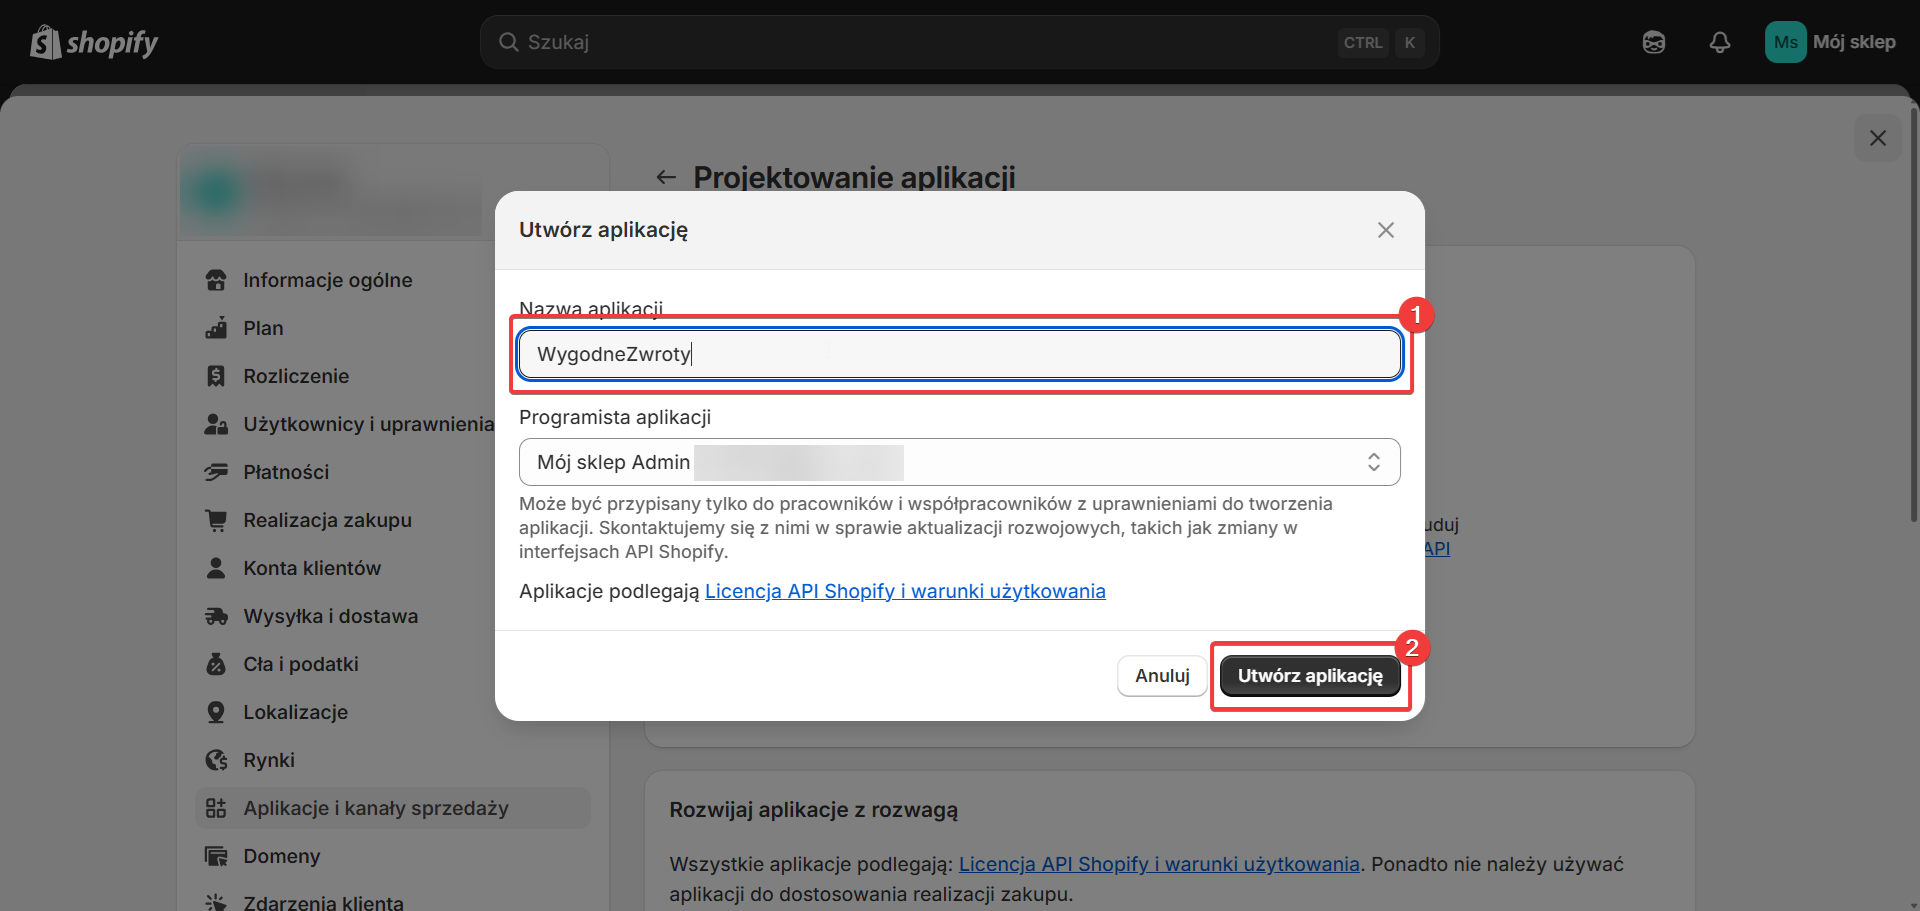Click the Shopify logo in header
Screen dimensions: 1920x911
(94, 42)
